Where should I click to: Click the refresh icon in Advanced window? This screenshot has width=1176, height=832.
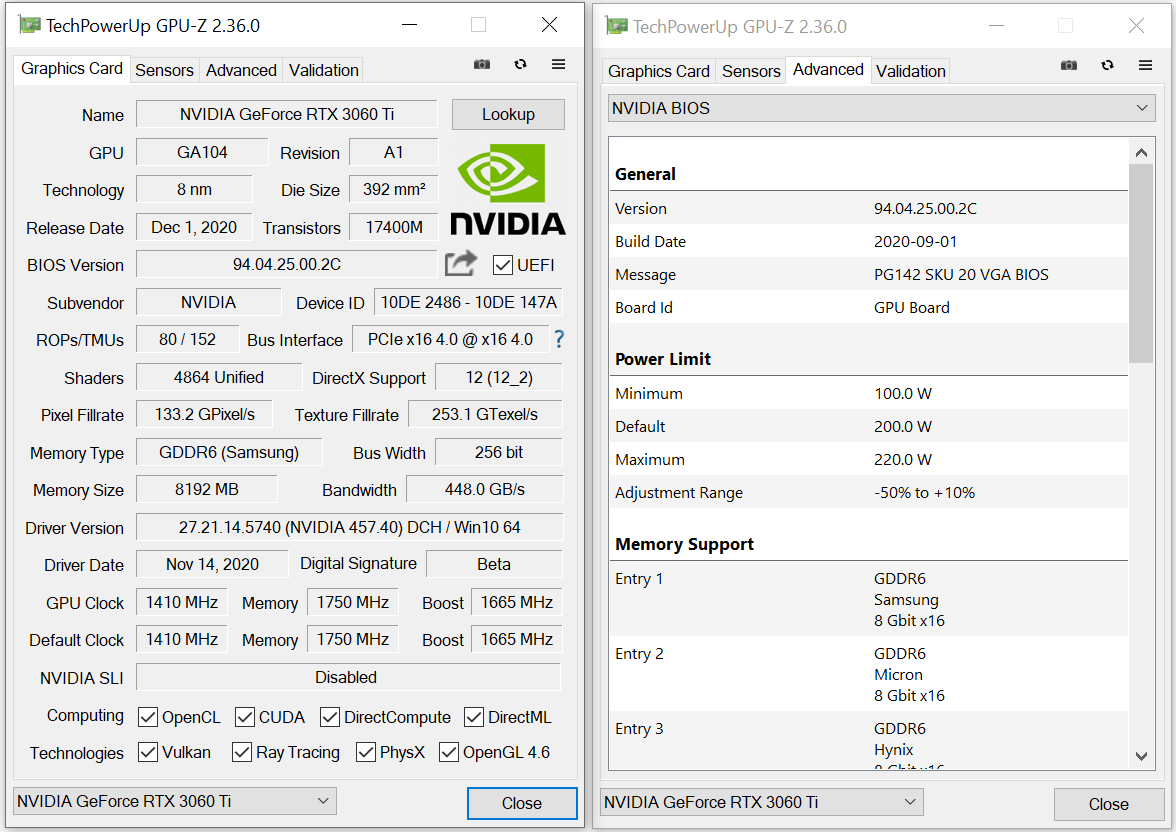(1107, 66)
